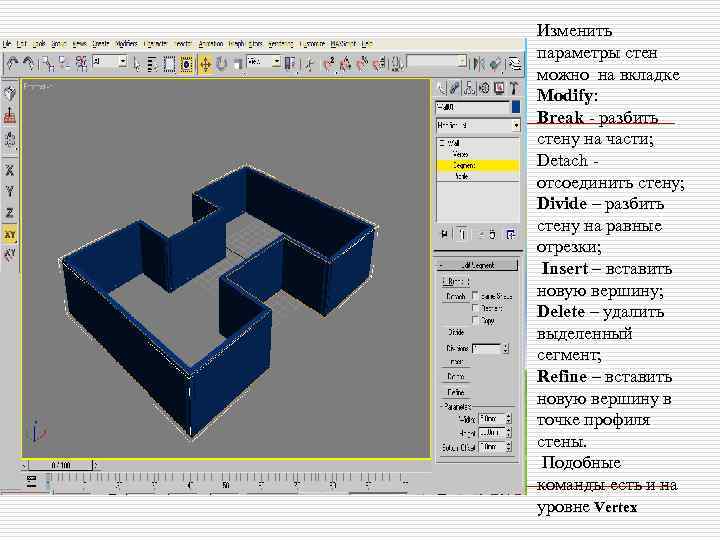The height and width of the screenshot is (540, 720).
Task: Open the File menu
Action: (7, 44)
